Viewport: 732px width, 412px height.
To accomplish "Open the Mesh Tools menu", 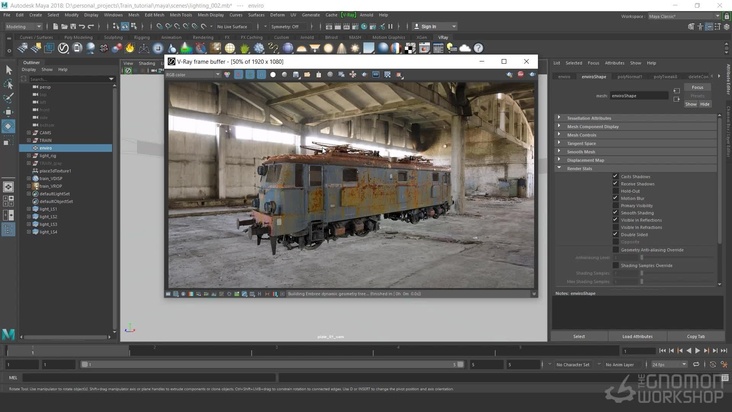I will coord(181,15).
